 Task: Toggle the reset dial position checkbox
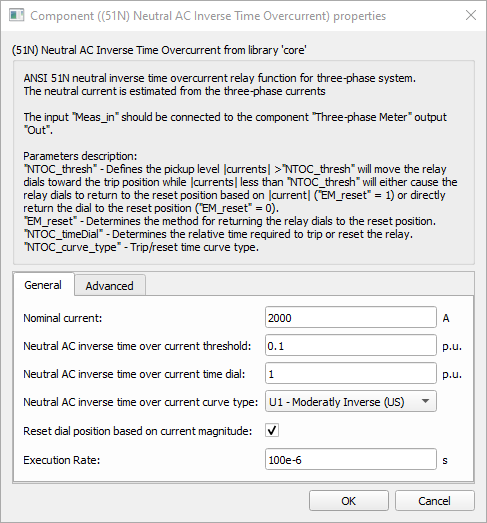(x=272, y=430)
